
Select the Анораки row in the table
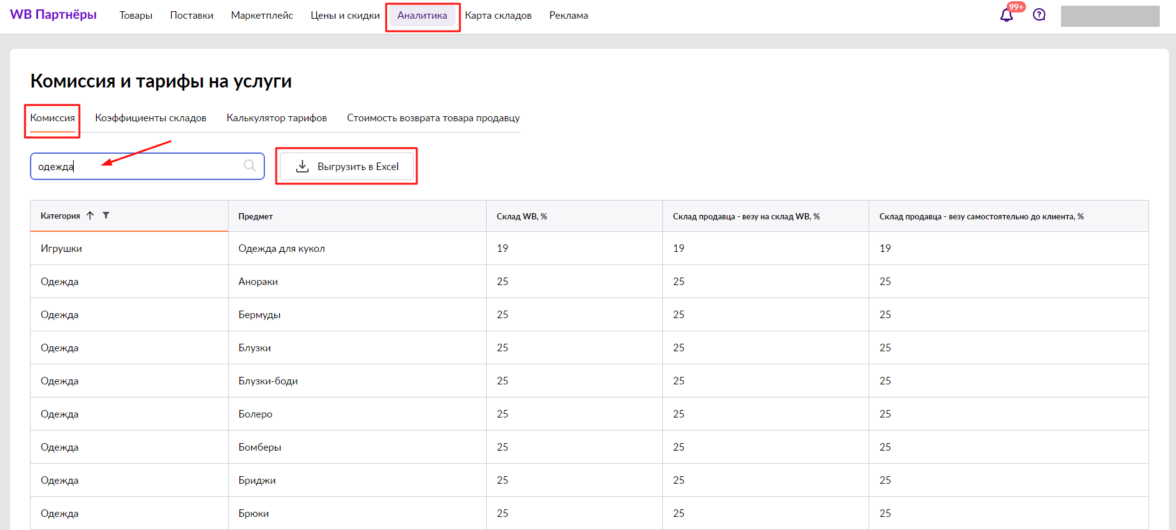tap(258, 282)
